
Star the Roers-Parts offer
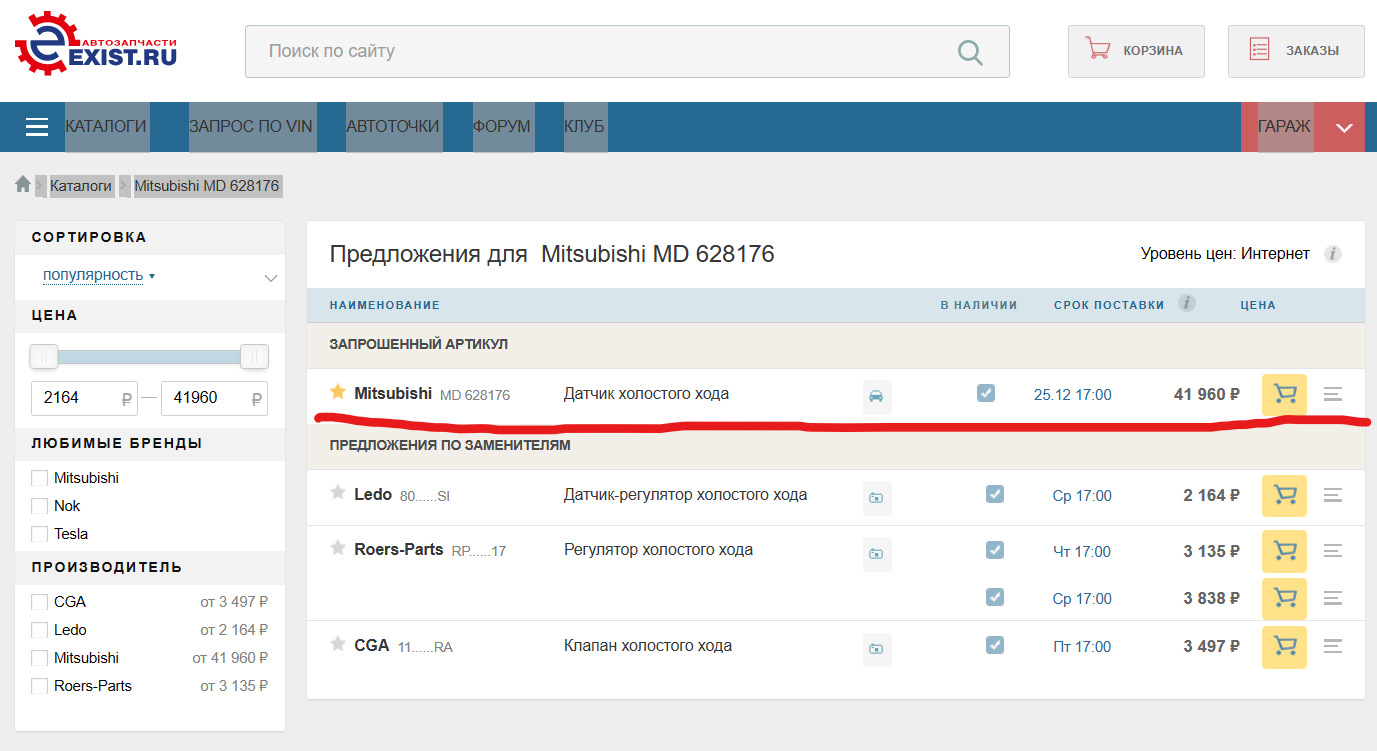[338, 548]
